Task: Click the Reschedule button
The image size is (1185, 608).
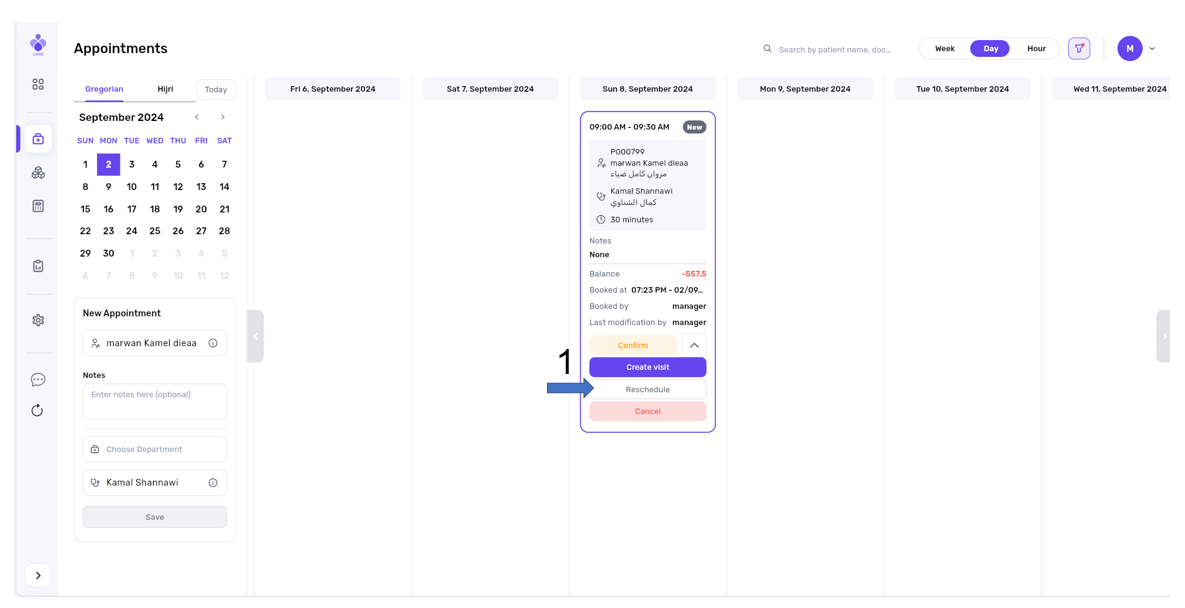Action: 648,389
